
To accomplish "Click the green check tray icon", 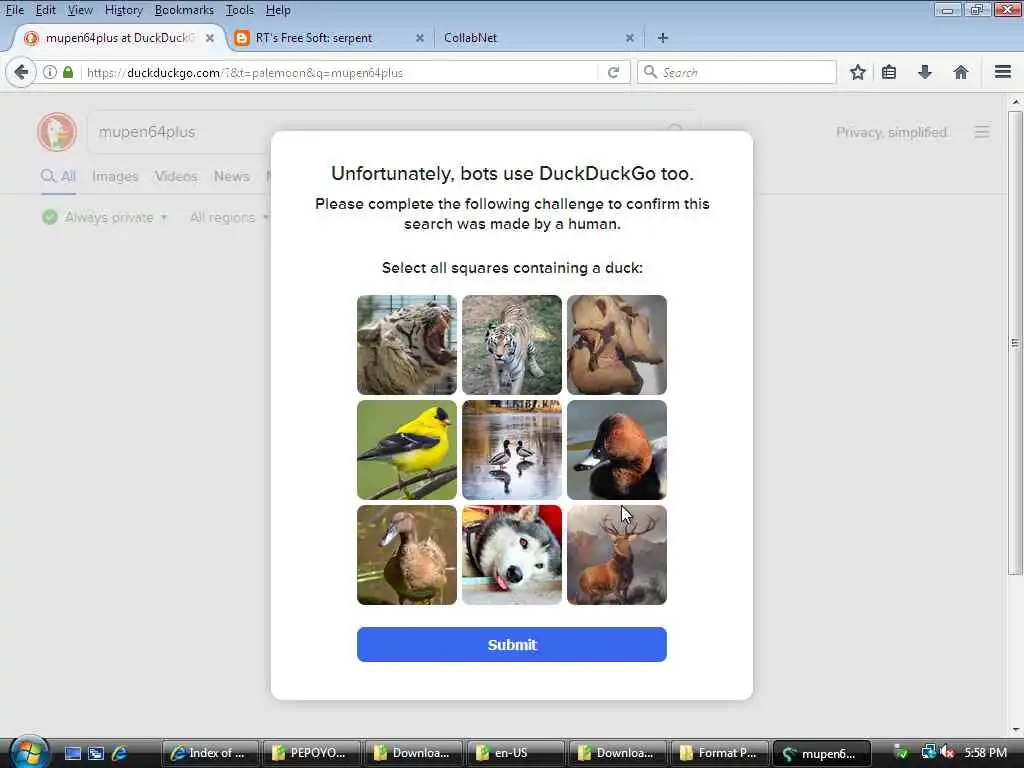I will pos(901,752).
